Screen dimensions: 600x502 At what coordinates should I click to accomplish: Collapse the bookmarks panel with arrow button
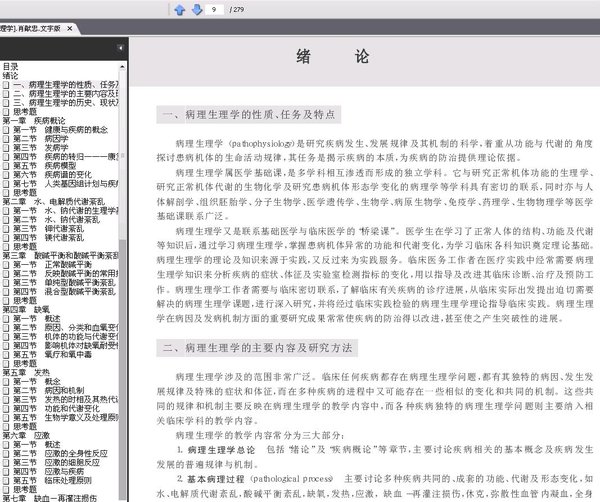pos(120,48)
